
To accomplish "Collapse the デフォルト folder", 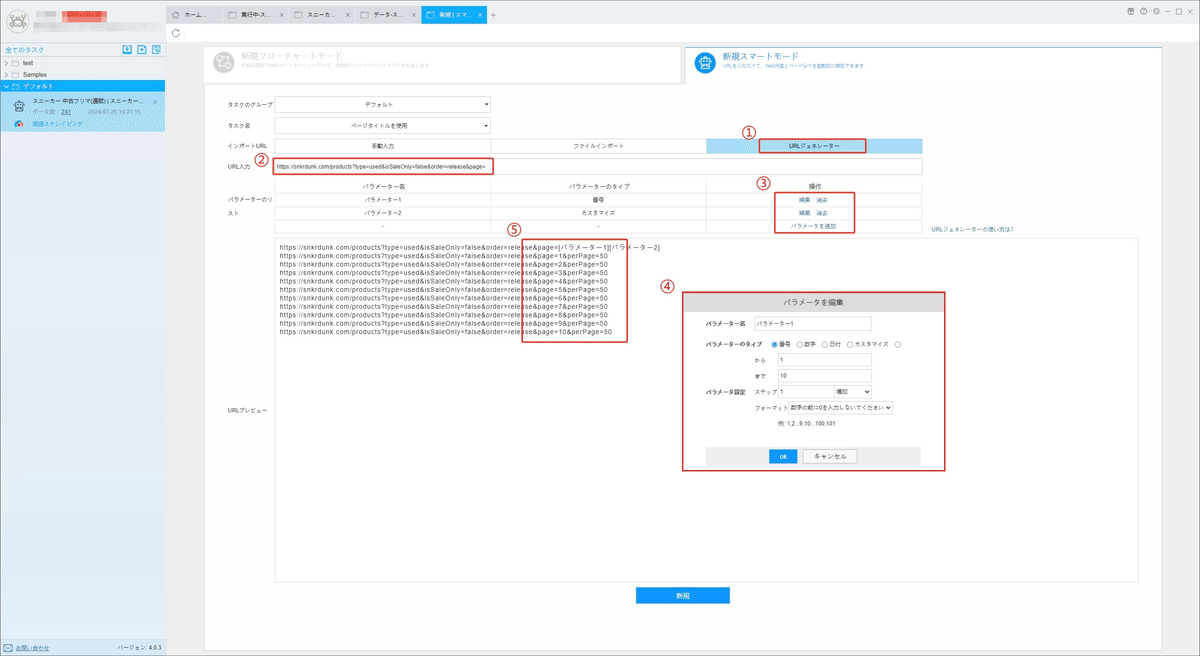I will (x=6, y=87).
